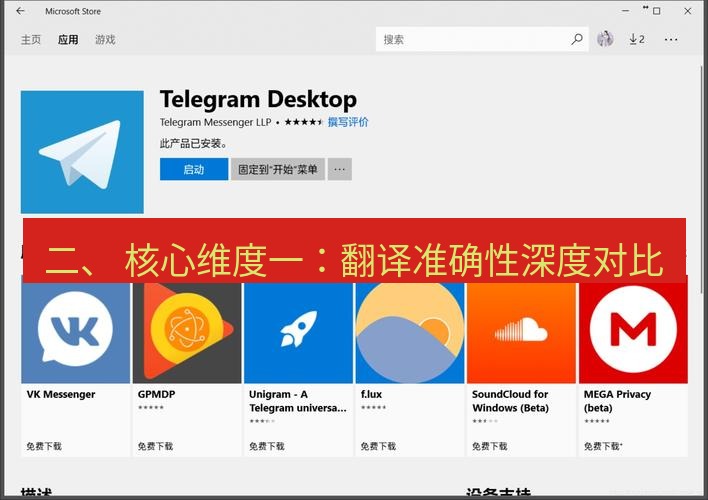Pin app via 固定到"开始"菜单 button
This screenshot has height=500, width=708.
tap(278, 169)
